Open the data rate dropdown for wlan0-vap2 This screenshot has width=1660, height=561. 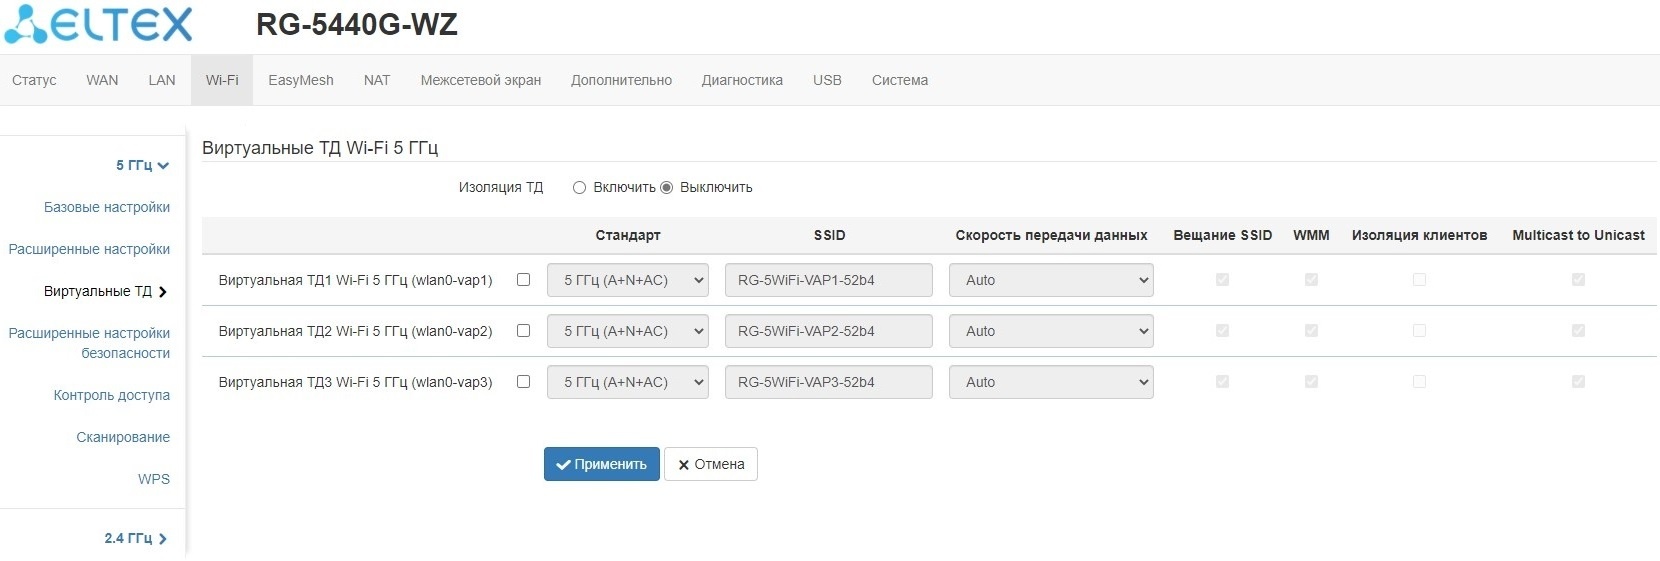pos(1050,331)
